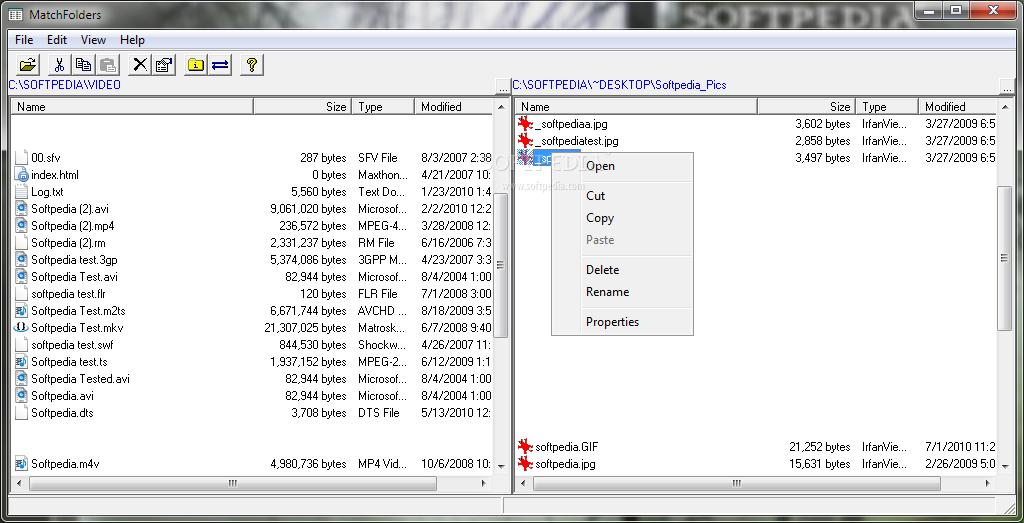Viewport: 1024px width, 523px height.
Task: Click the Delete X toolbar icon
Action: pyautogui.click(x=140, y=65)
